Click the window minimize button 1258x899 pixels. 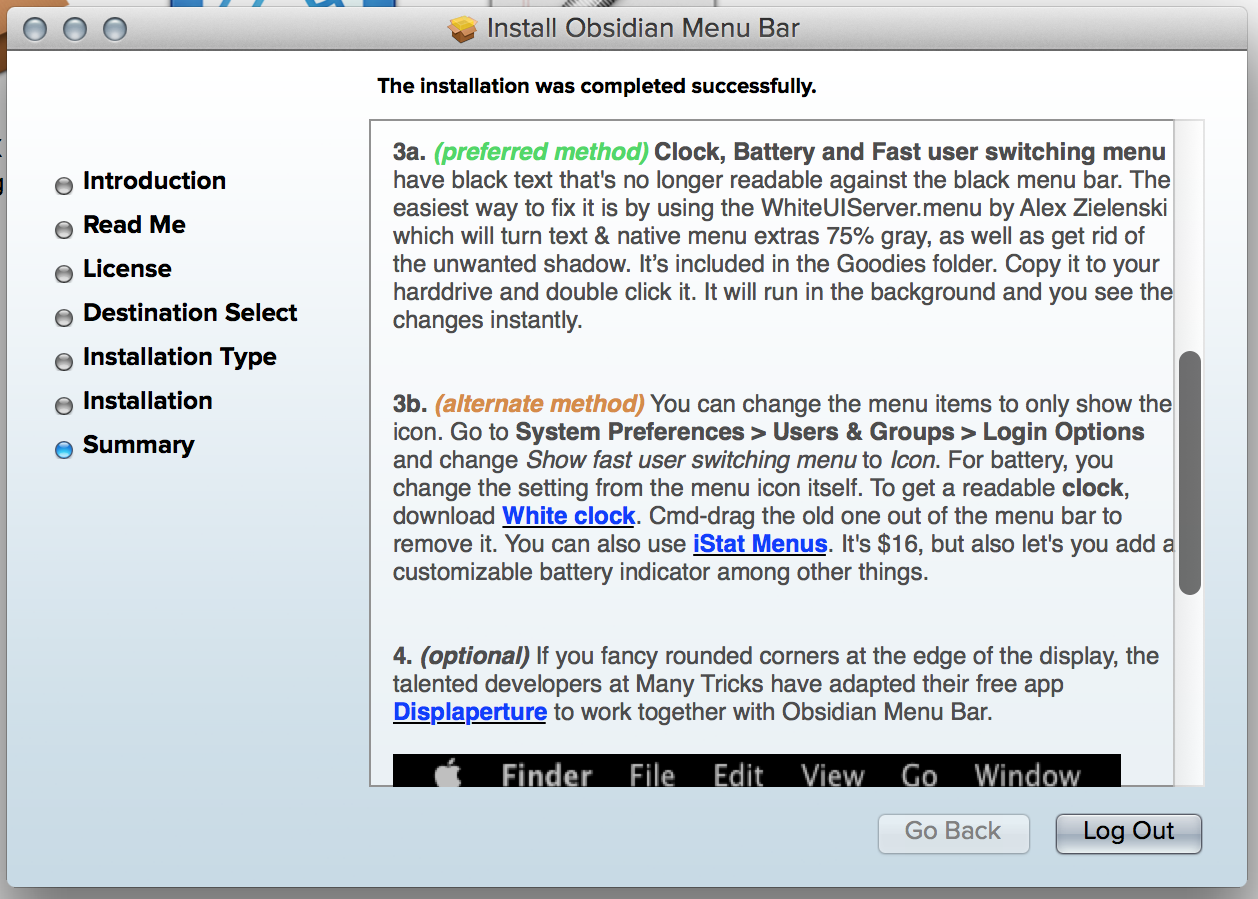(x=75, y=29)
